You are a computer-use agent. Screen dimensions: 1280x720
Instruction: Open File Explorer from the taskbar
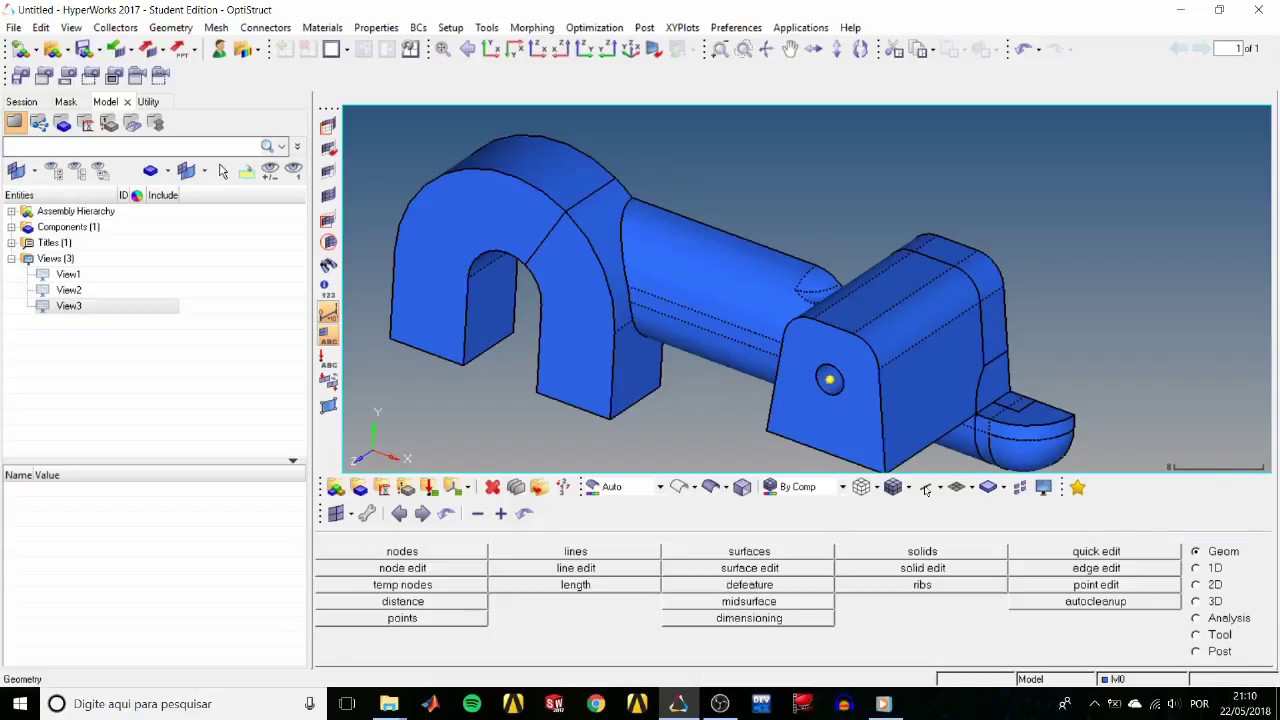(389, 704)
